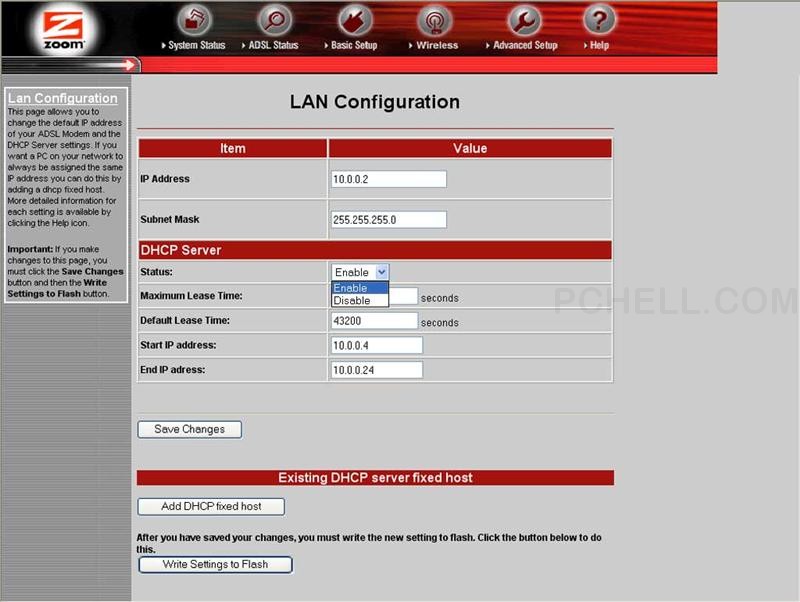Viewport: 800px width, 602px height.
Task: Click the Help question mark icon
Action: (599, 20)
